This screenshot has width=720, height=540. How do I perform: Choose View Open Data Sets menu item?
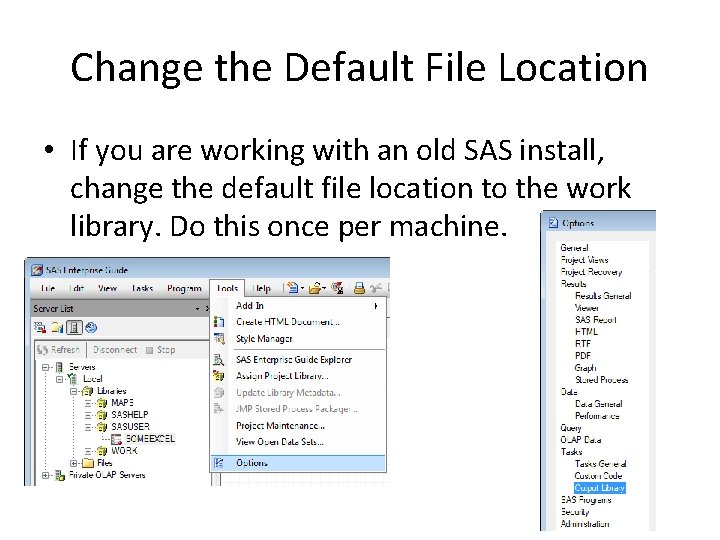coord(280,442)
